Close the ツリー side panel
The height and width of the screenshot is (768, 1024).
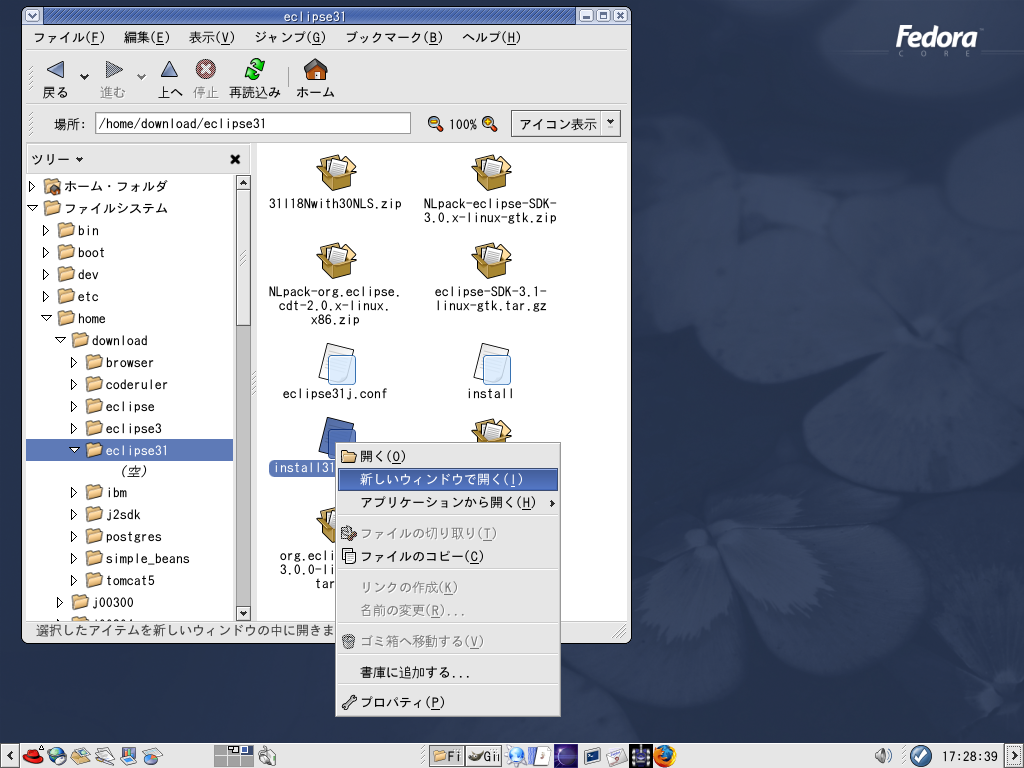coord(235,159)
